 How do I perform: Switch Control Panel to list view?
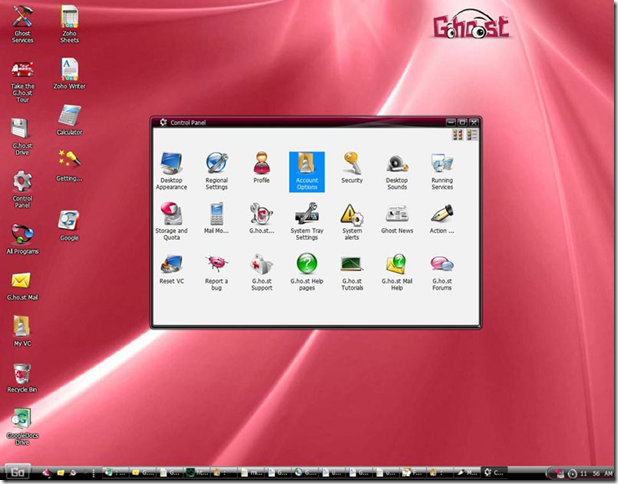coord(472,135)
